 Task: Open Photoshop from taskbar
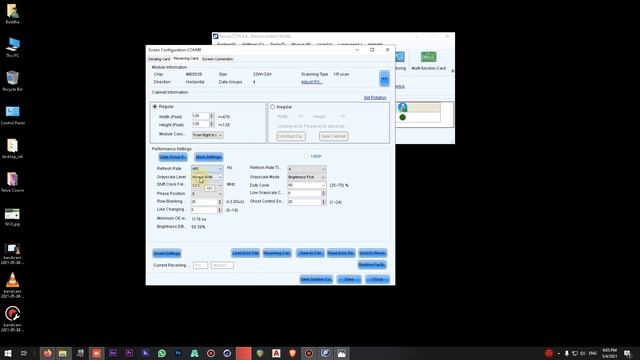(x=178, y=353)
